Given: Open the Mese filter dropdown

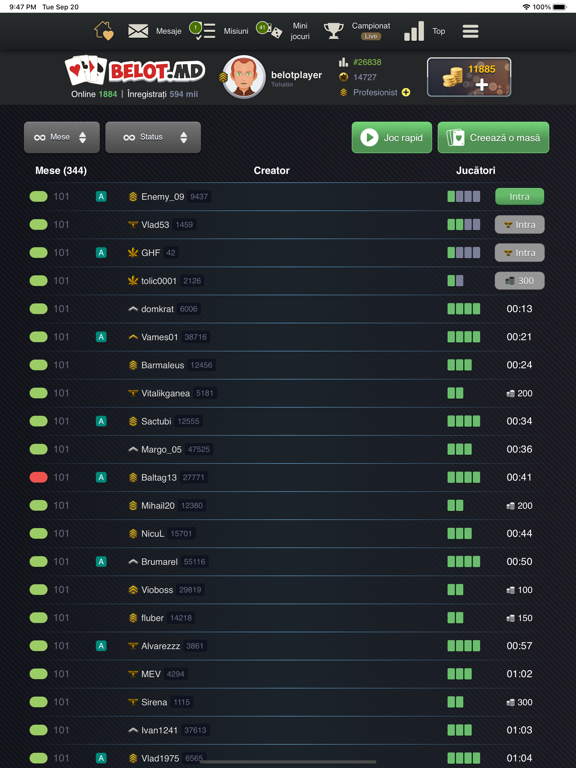Looking at the screenshot, I should tap(62, 137).
